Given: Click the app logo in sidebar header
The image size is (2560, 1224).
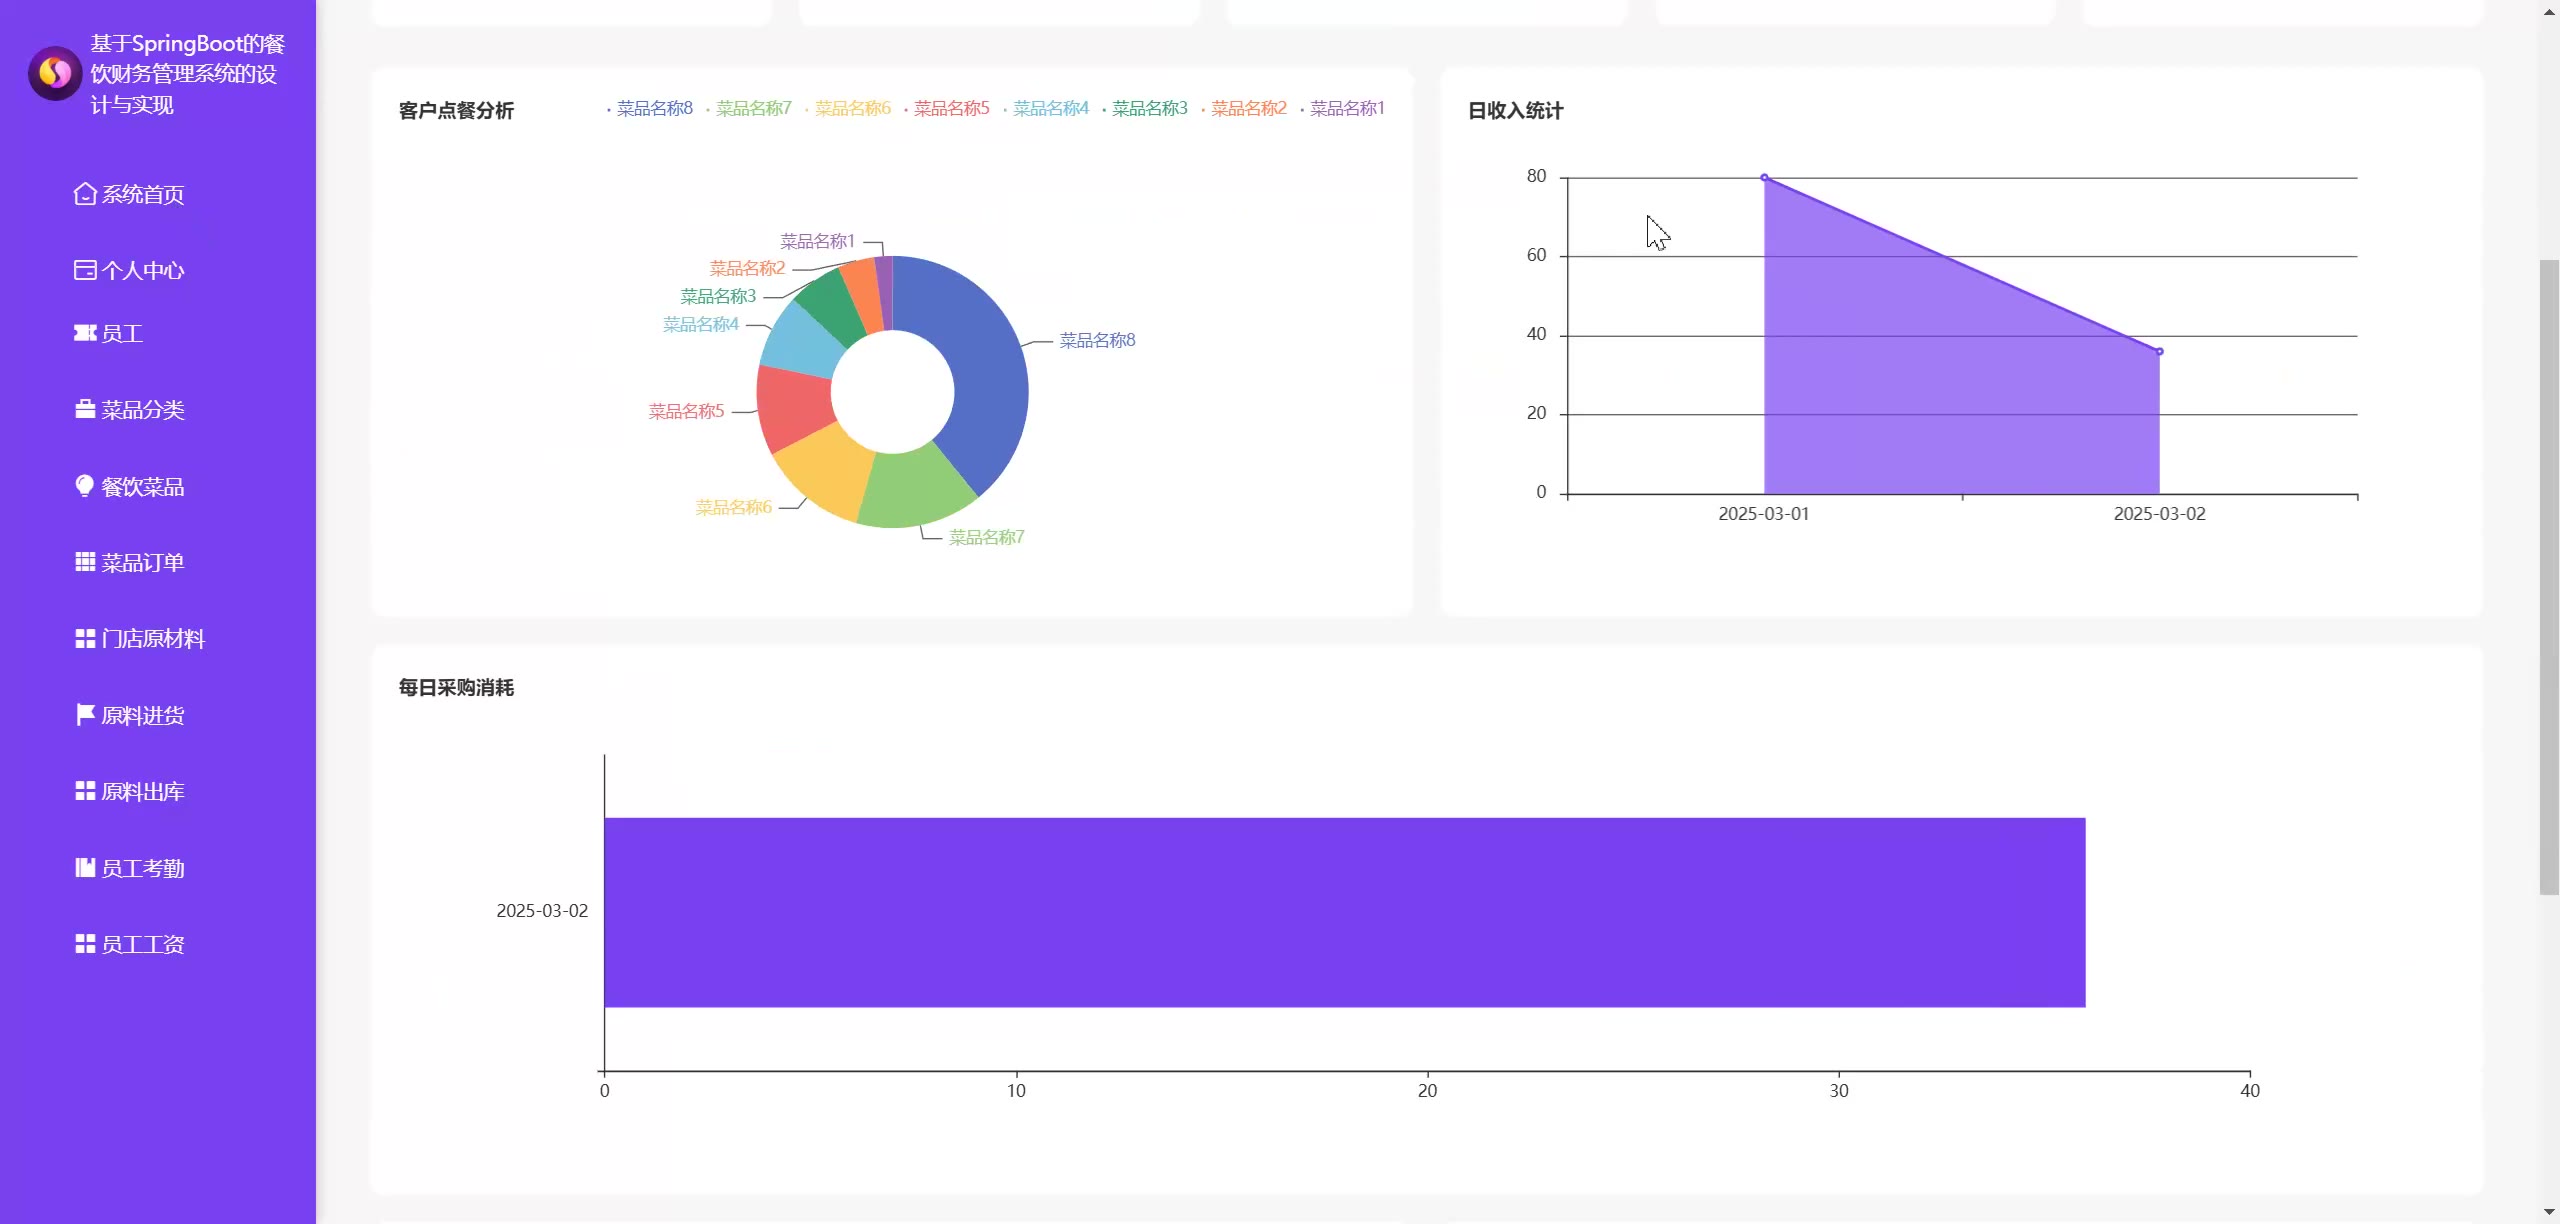Looking at the screenshot, I should (x=55, y=73).
